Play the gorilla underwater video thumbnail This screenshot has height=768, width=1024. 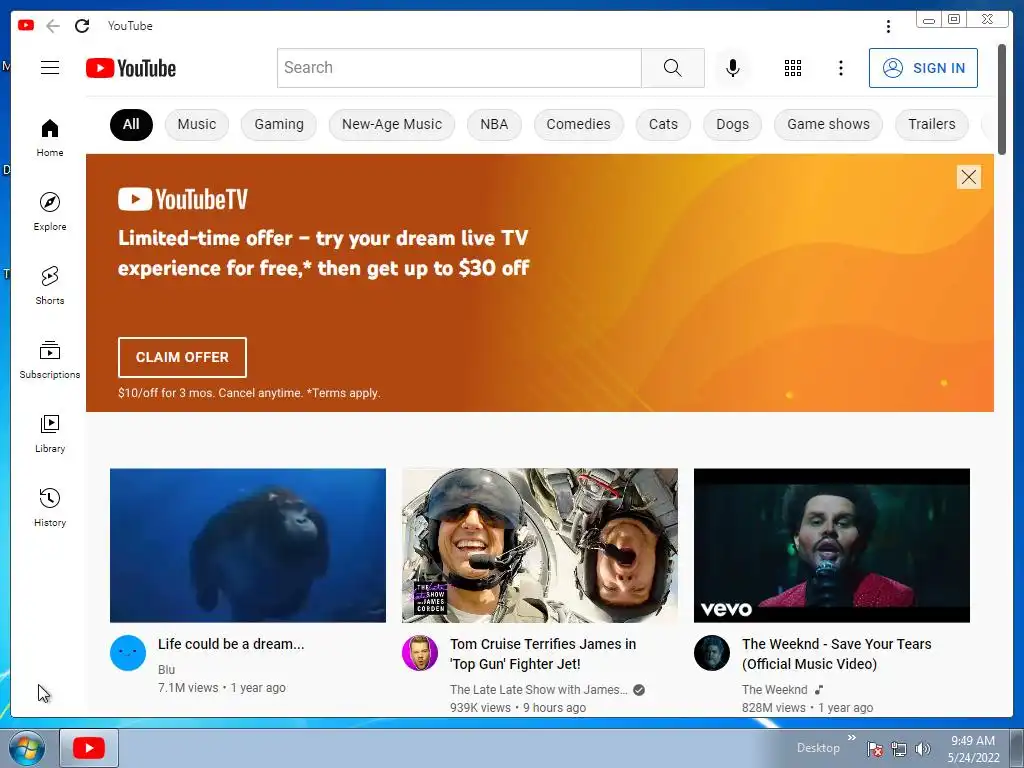click(x=248, y=545)
